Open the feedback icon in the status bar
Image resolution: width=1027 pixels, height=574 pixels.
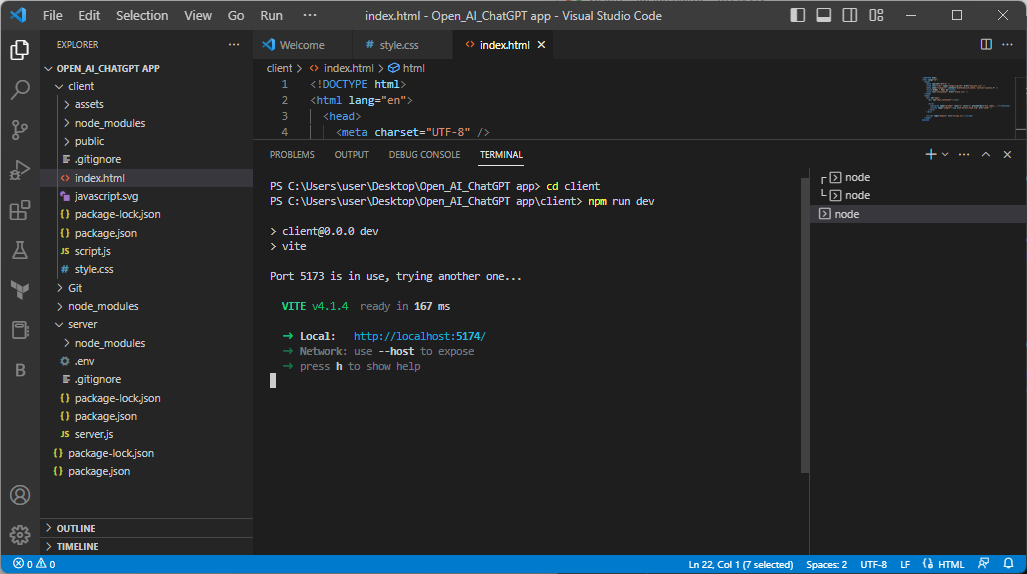coord(983,564)
